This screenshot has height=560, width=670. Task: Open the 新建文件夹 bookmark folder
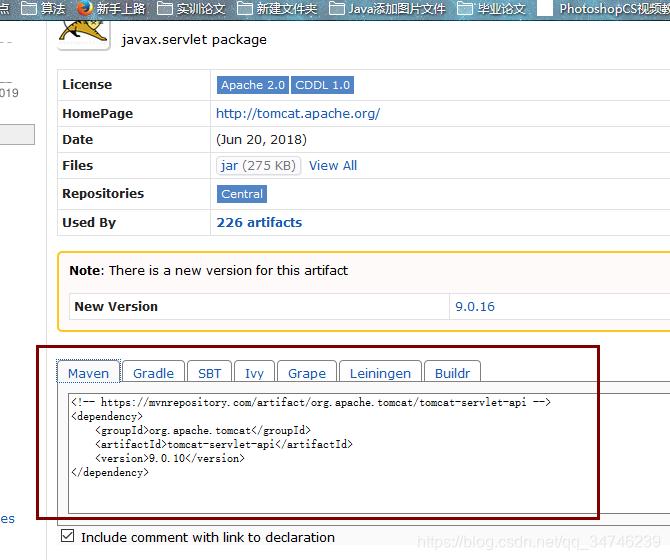277,8
